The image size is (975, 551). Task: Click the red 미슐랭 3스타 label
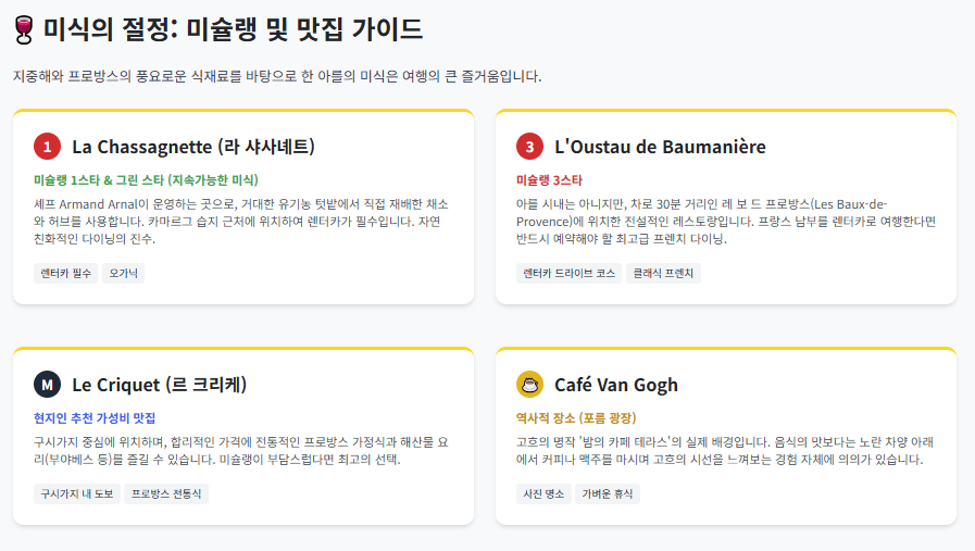549,180
